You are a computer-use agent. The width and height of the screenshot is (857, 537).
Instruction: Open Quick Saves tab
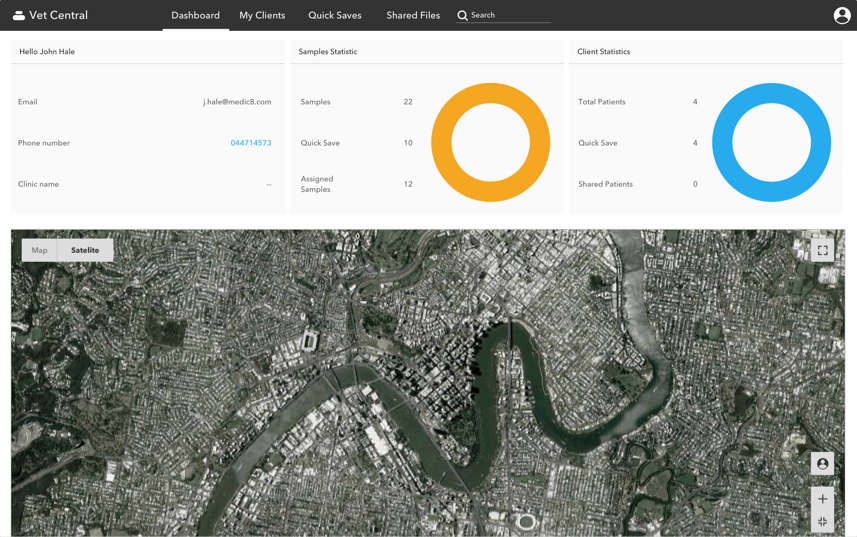[x=335, y=16]
